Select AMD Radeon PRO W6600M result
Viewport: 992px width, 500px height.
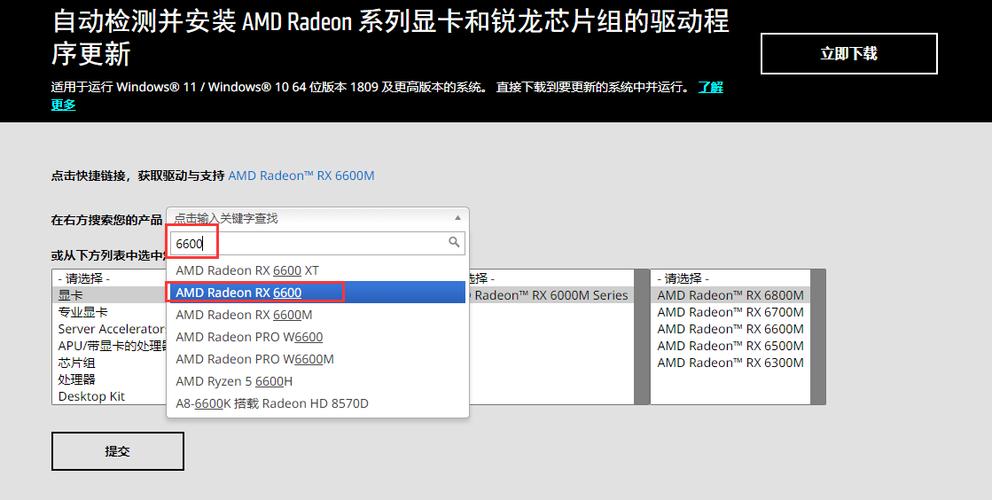coord(318,359)
